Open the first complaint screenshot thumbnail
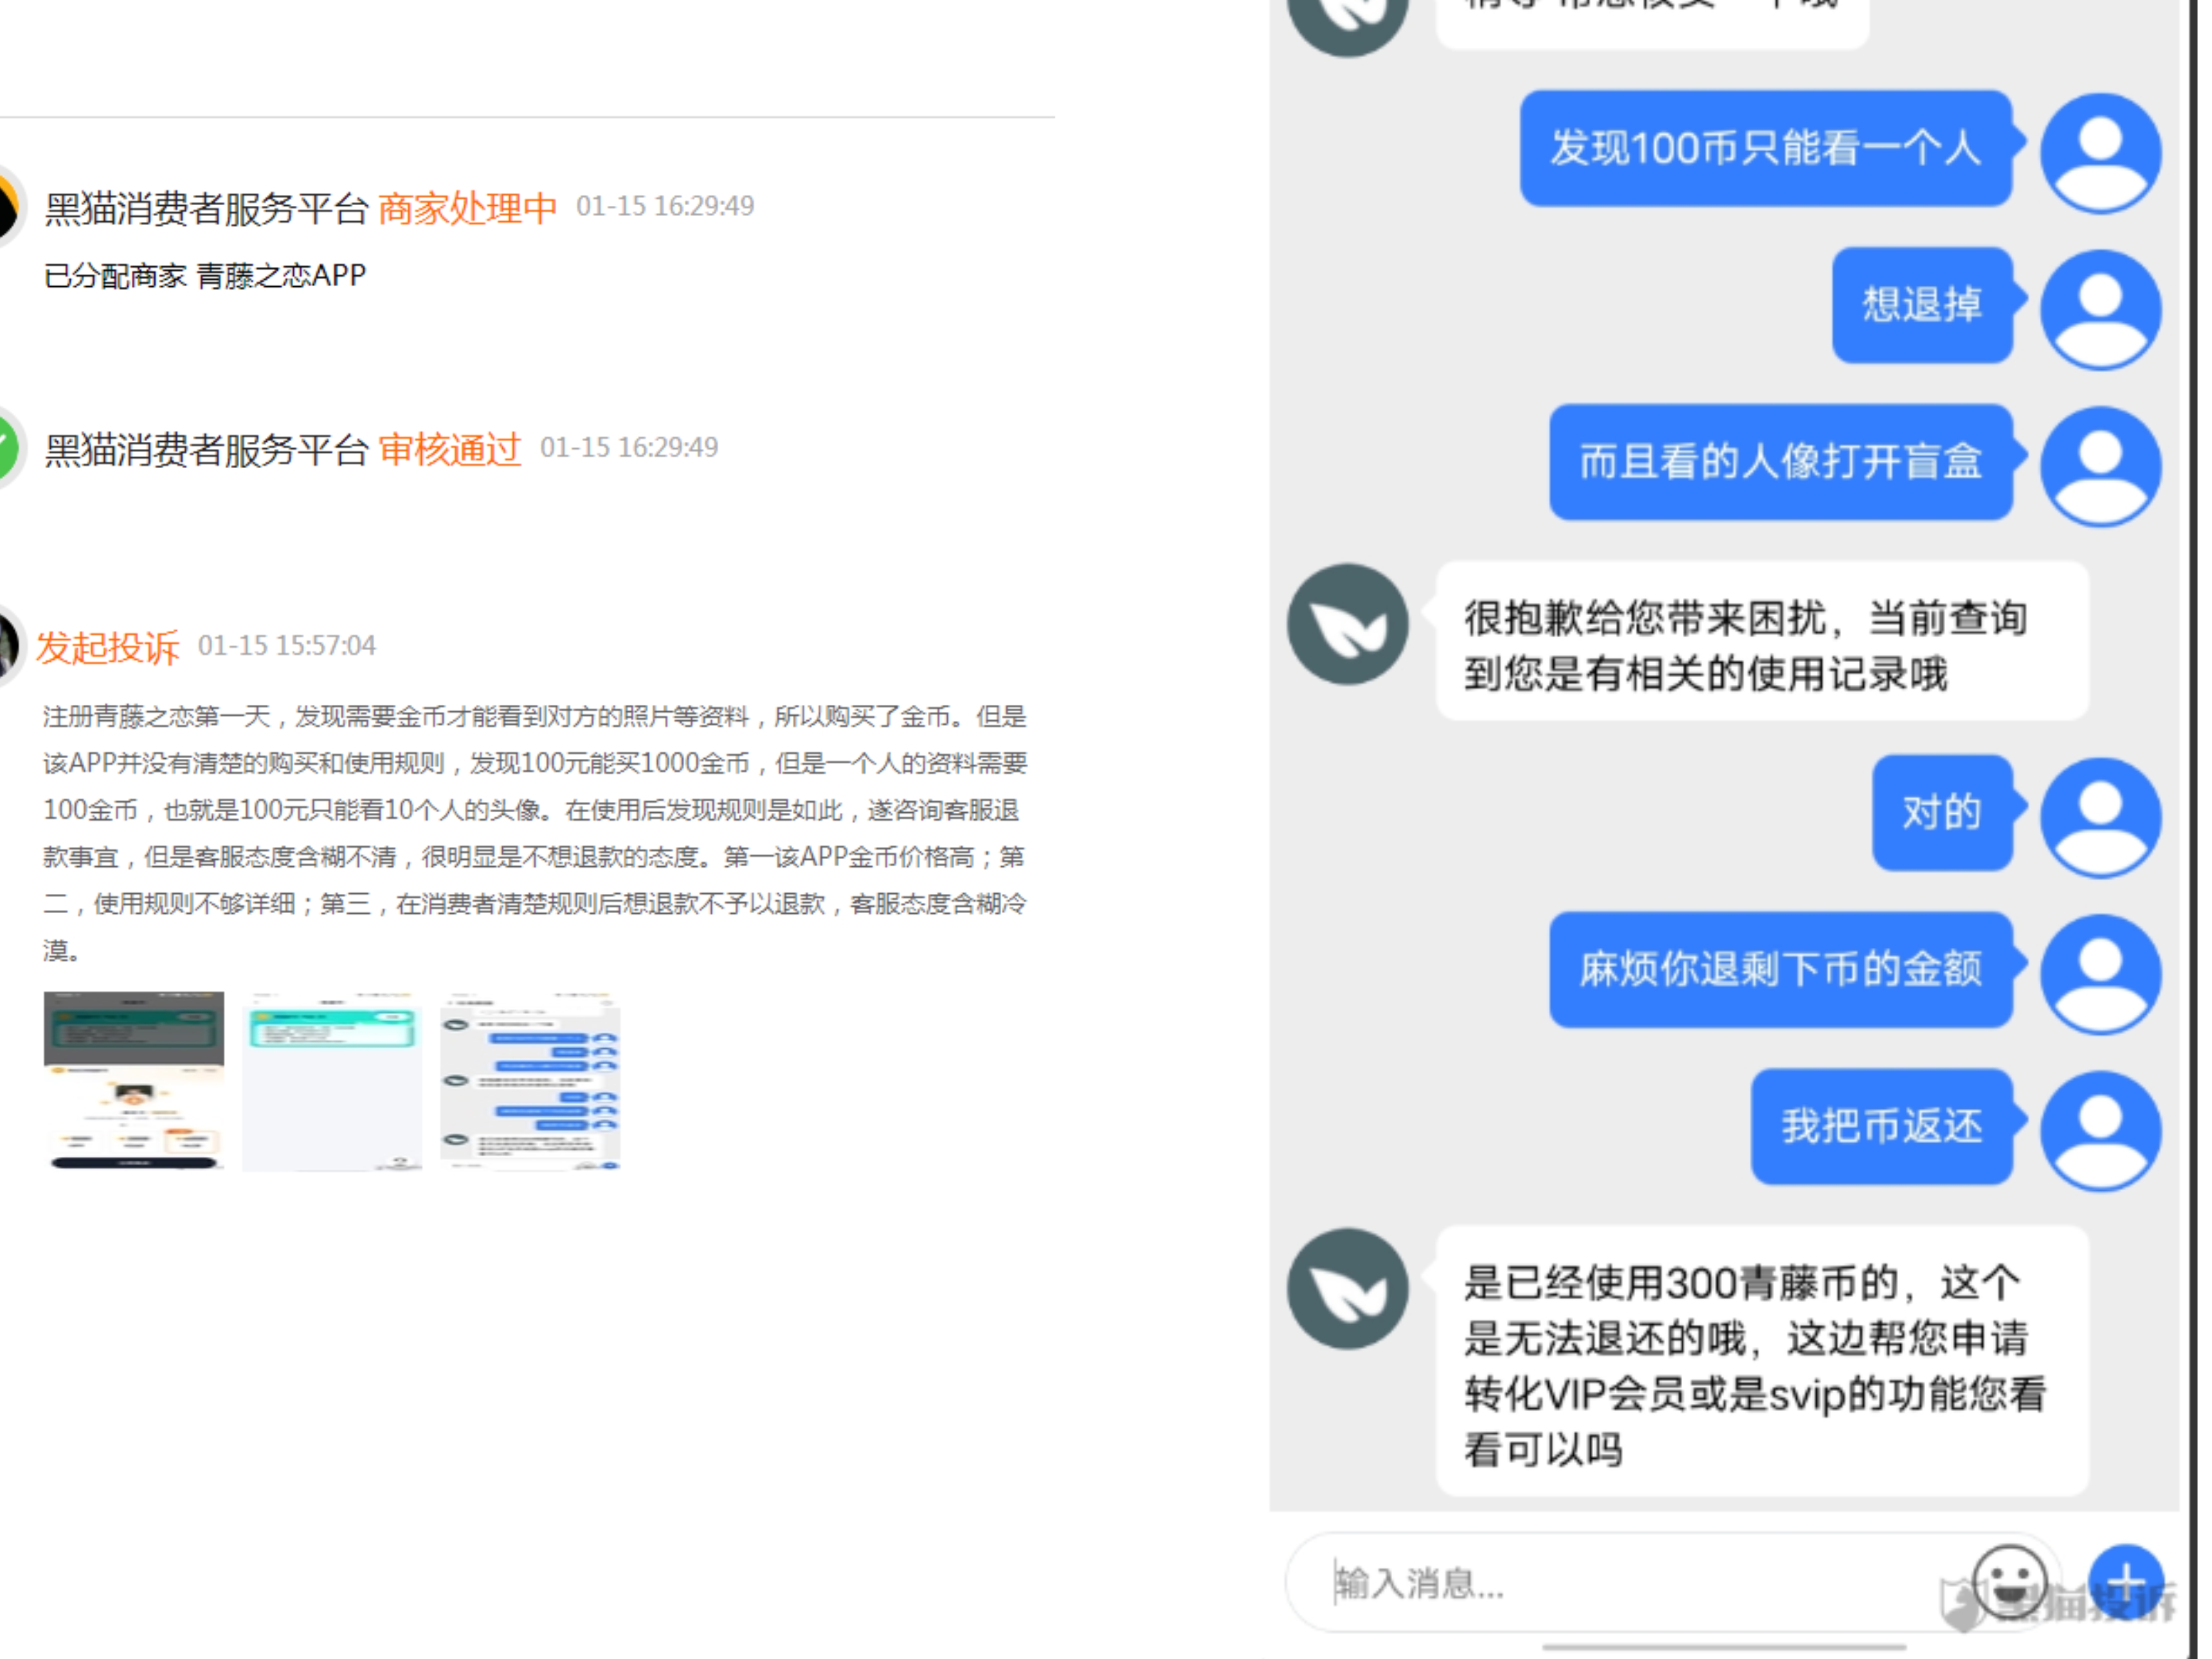Image resolution: width=2212 pixels, height=1659 pixels. pyautogui.click(x=134, y=1080)
